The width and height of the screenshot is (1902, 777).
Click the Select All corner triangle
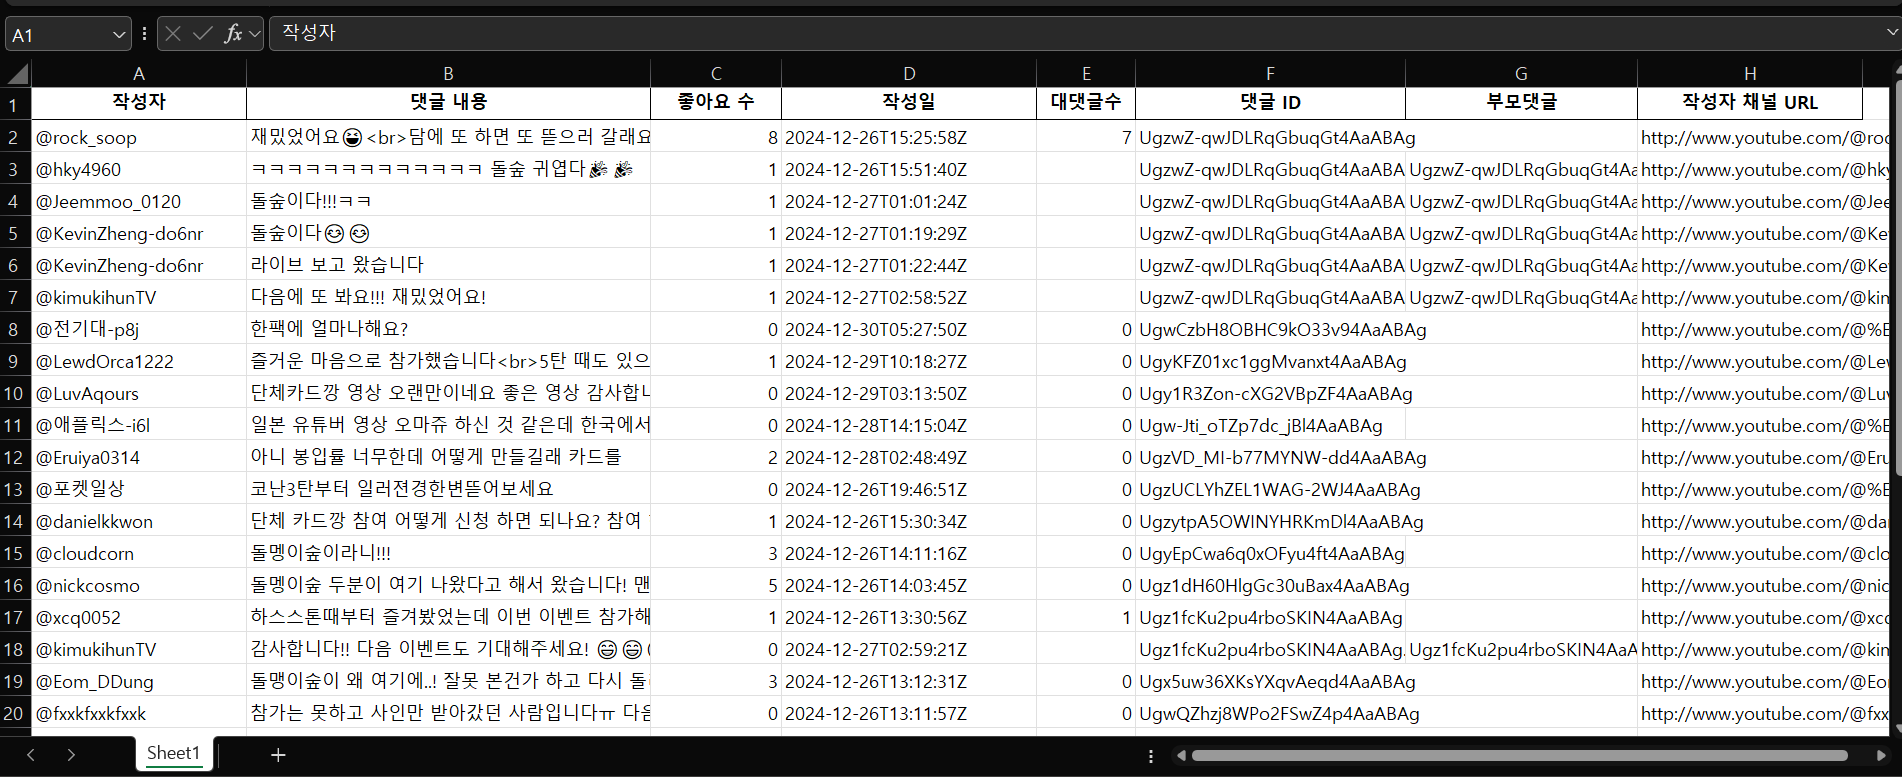(17, 74)
